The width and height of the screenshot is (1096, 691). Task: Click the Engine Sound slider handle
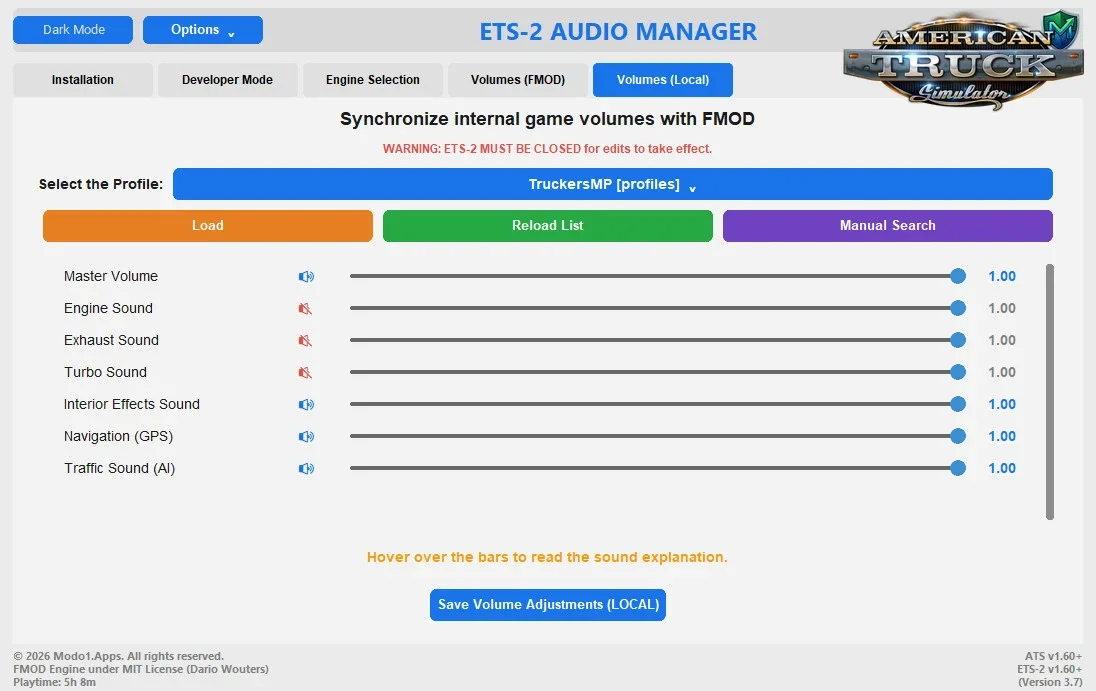958,308
